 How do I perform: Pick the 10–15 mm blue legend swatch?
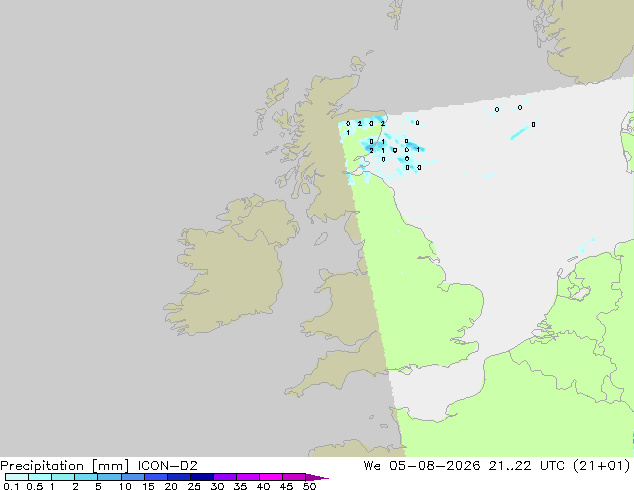tap(133, 477)
